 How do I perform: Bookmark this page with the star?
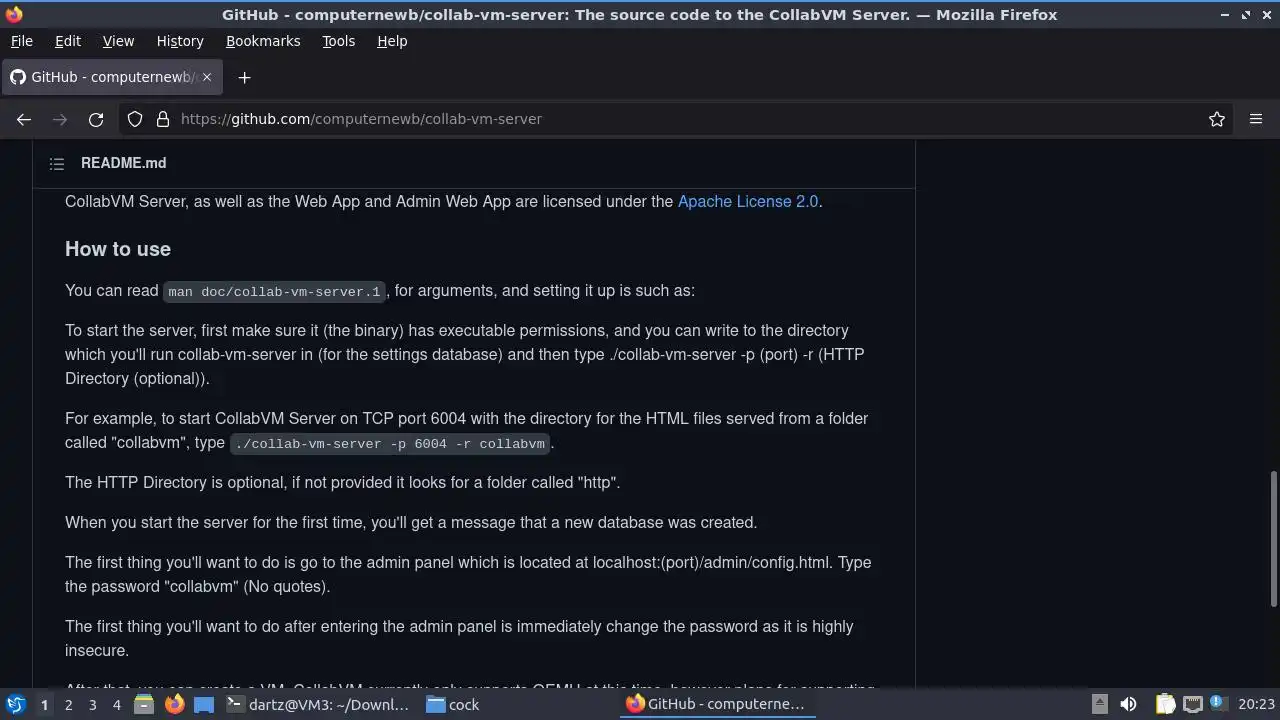point(1217,119)
